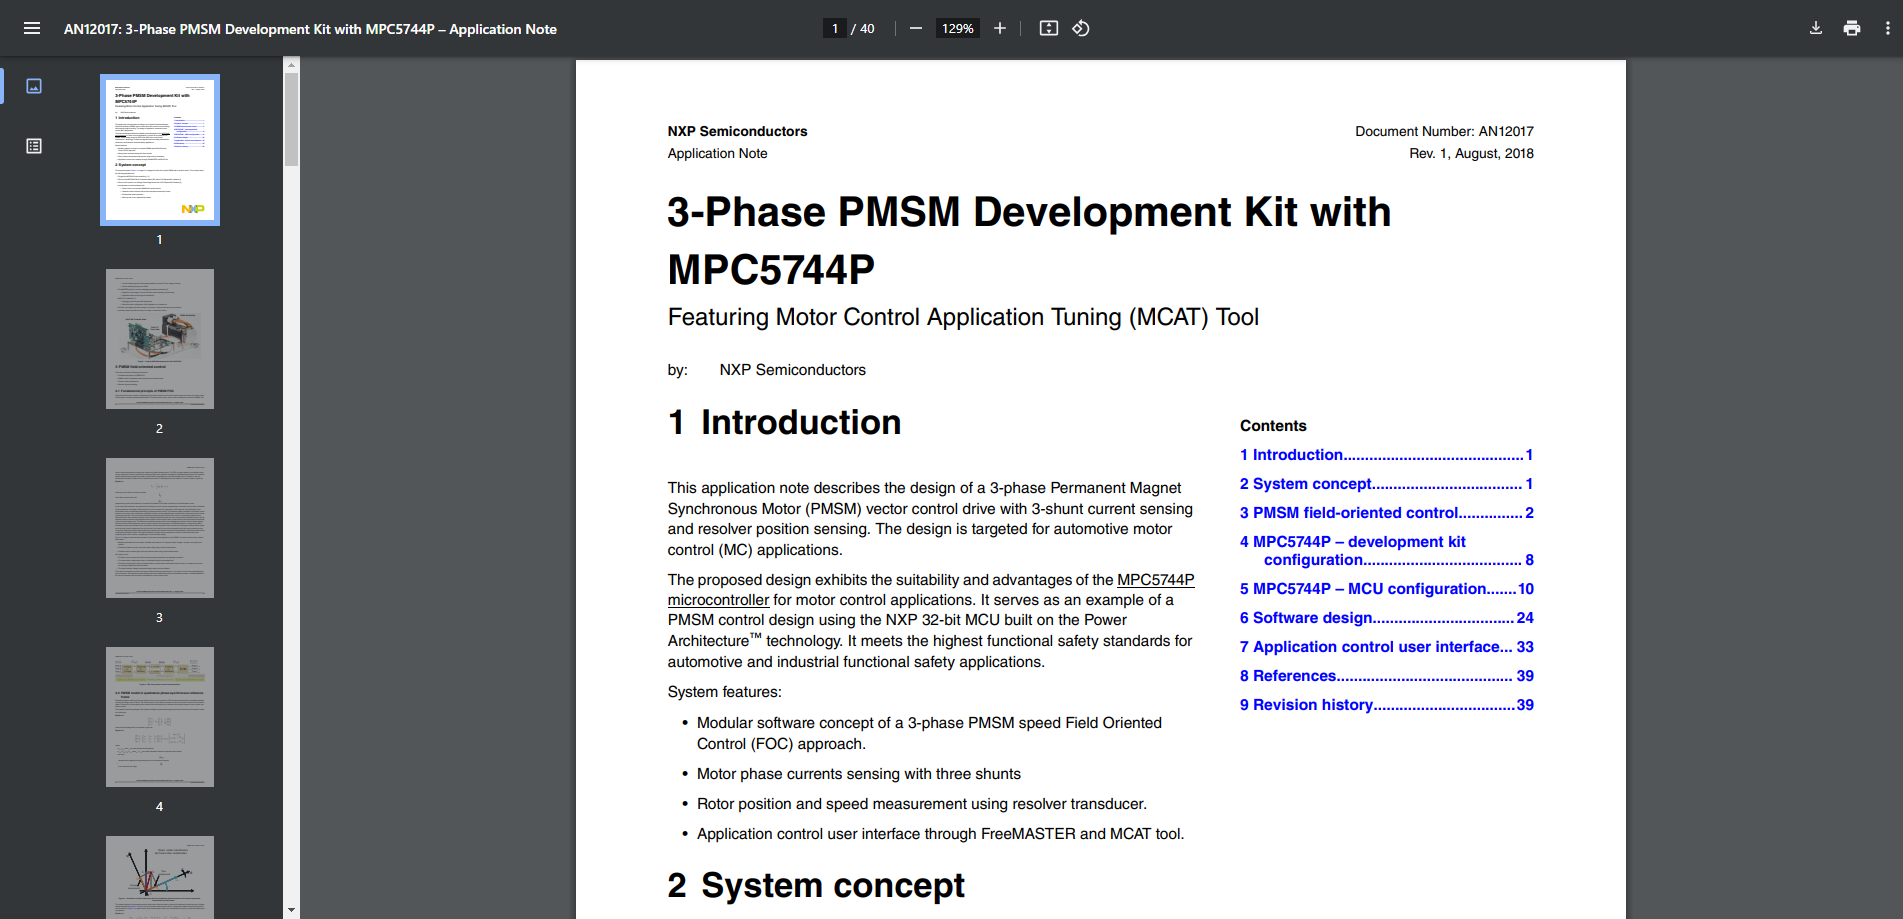Show page thumbnails view in sidebar
This screenshot has height=919, width=1903.
coord(34,86)
